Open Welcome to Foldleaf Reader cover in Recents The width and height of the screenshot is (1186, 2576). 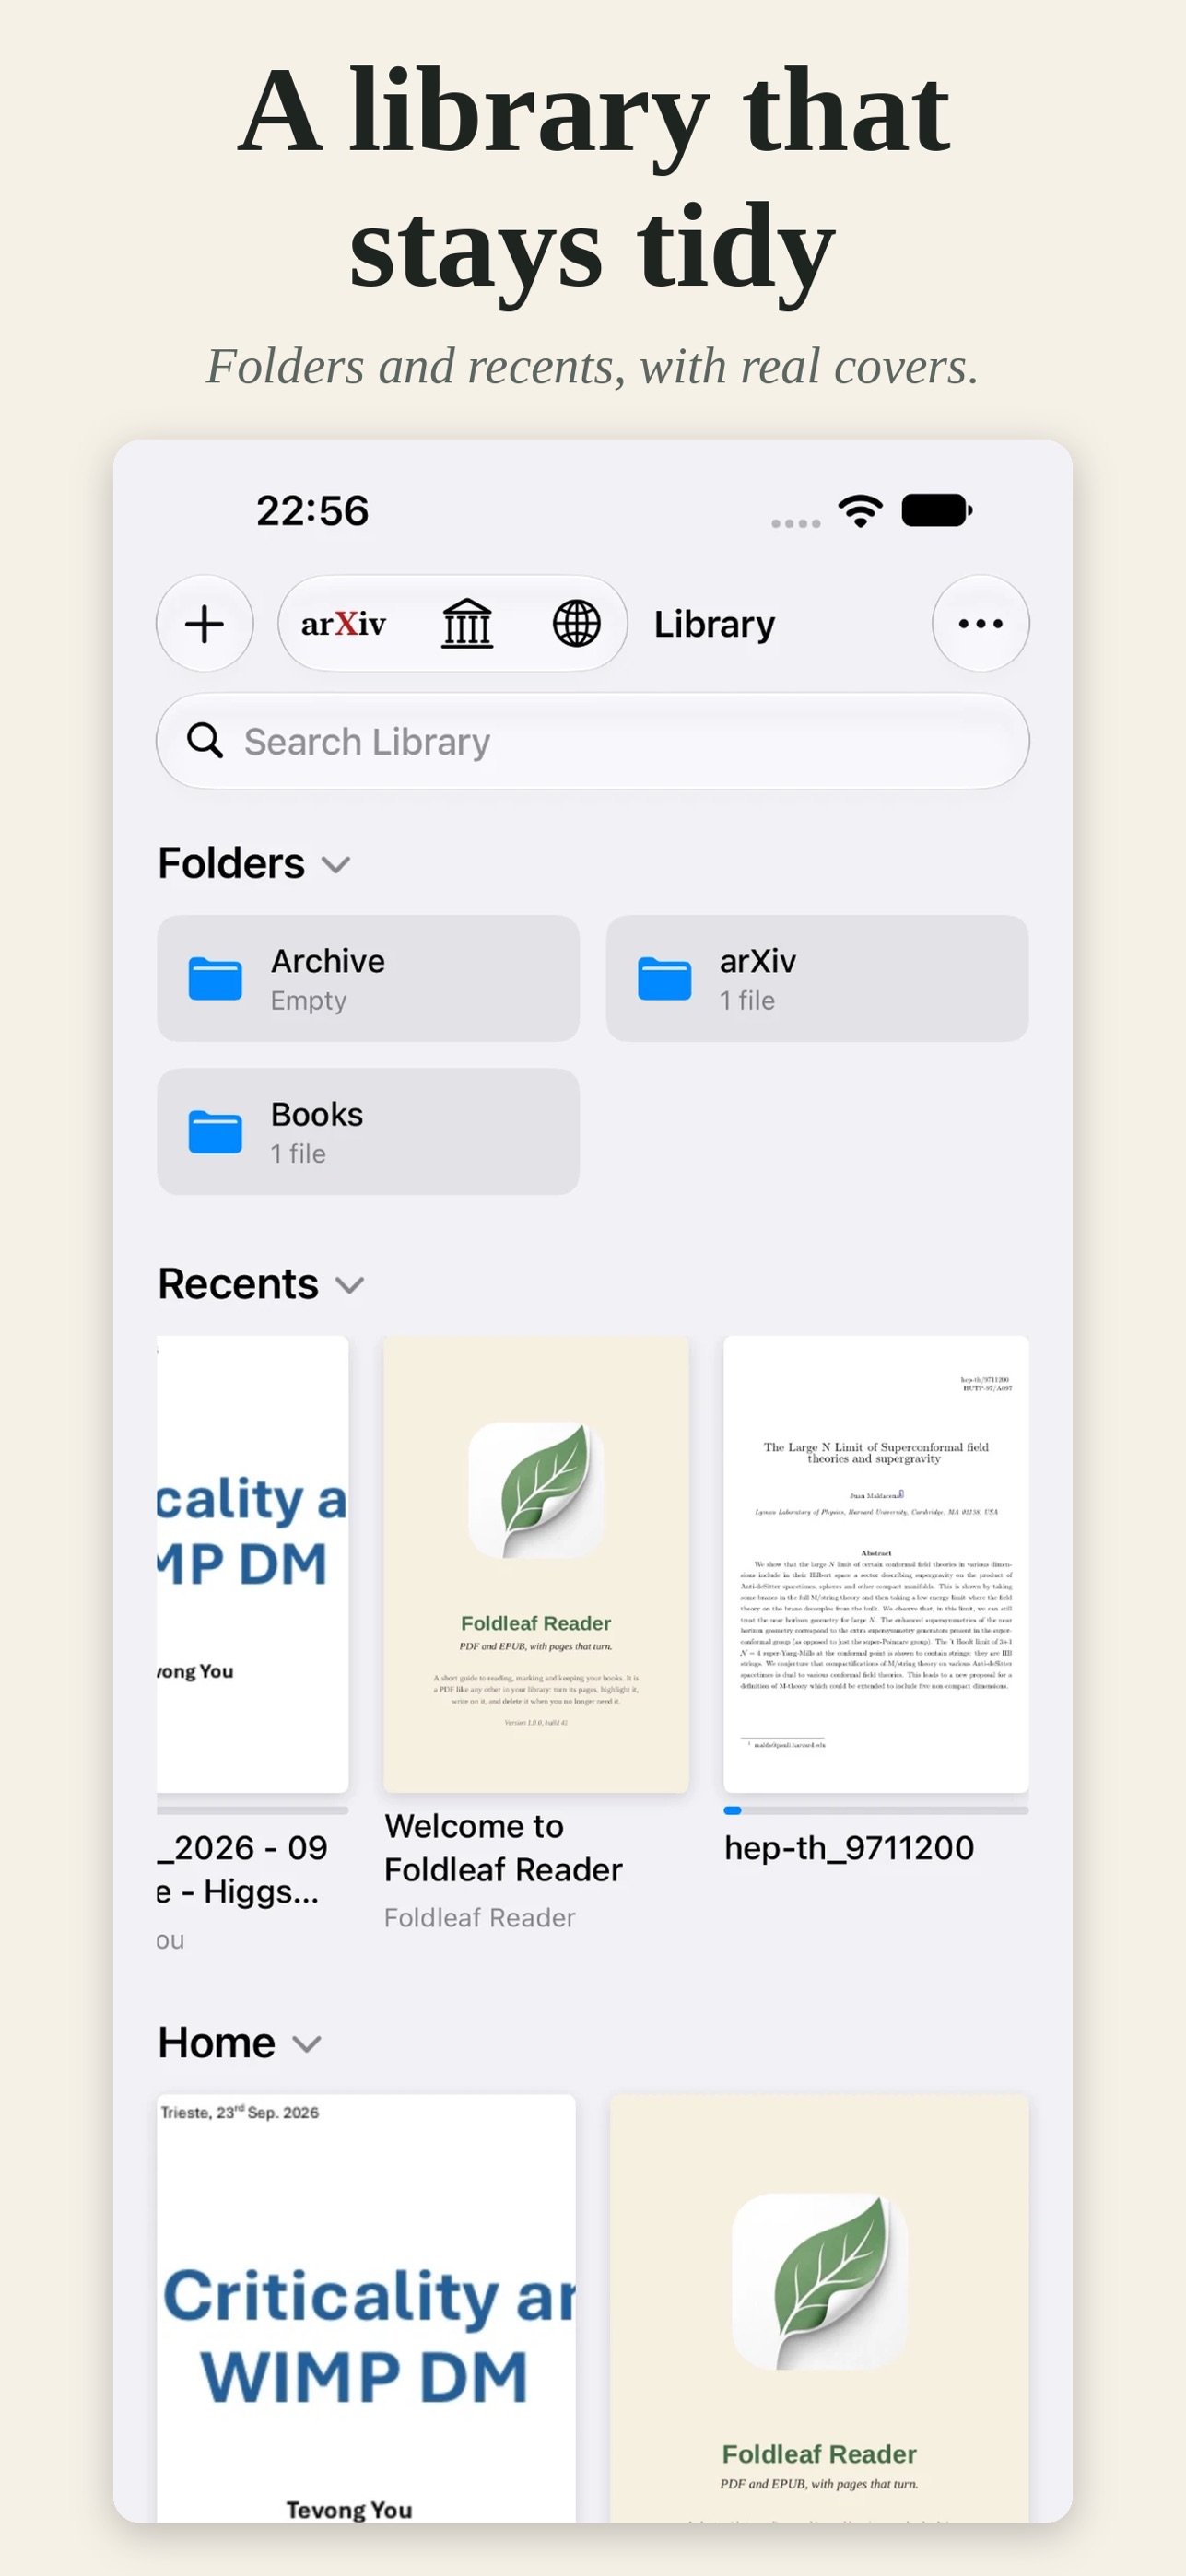point(536,1564)
